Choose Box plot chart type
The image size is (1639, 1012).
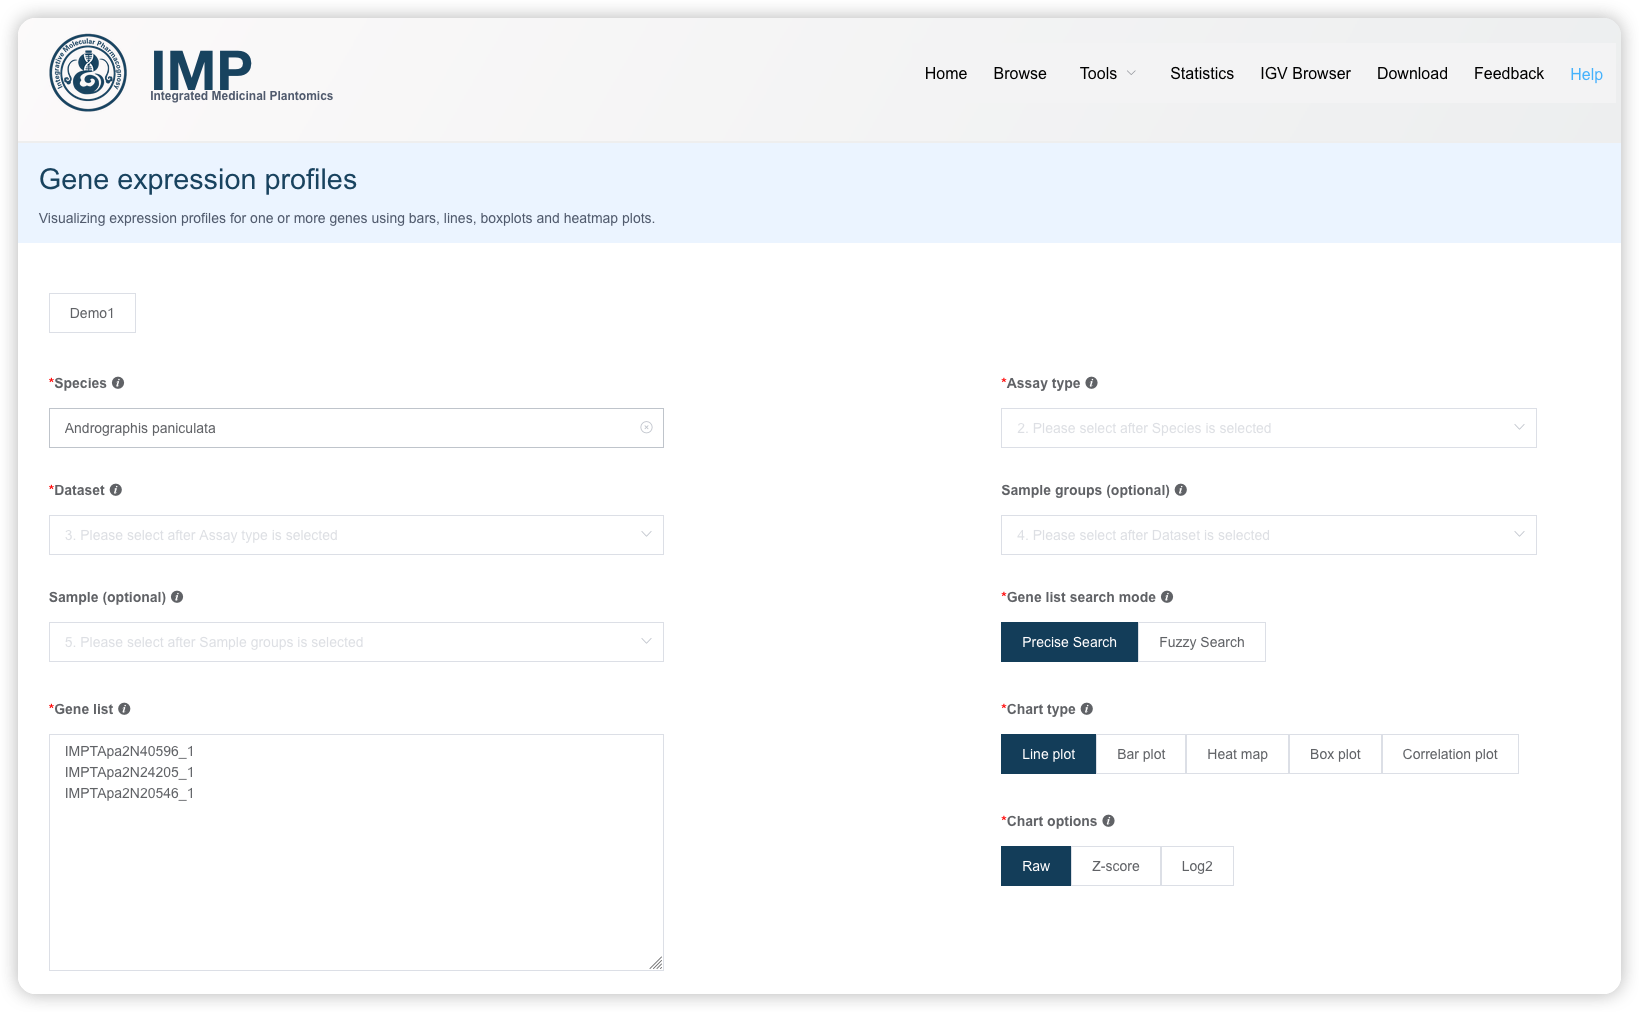[x=1335, y=754]
